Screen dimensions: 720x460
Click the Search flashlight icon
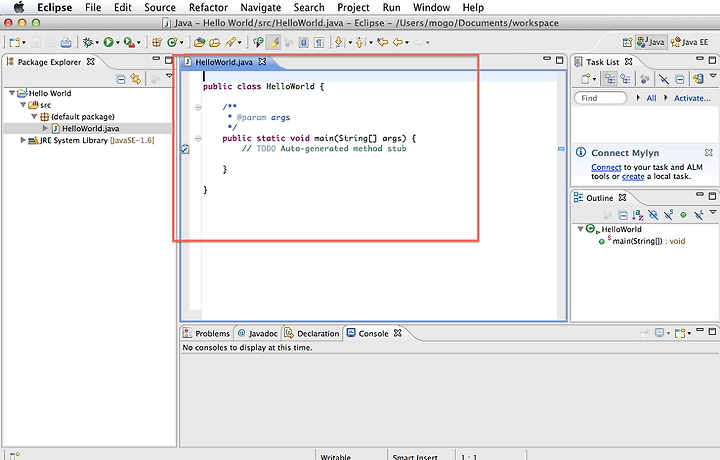click(230, 43)
